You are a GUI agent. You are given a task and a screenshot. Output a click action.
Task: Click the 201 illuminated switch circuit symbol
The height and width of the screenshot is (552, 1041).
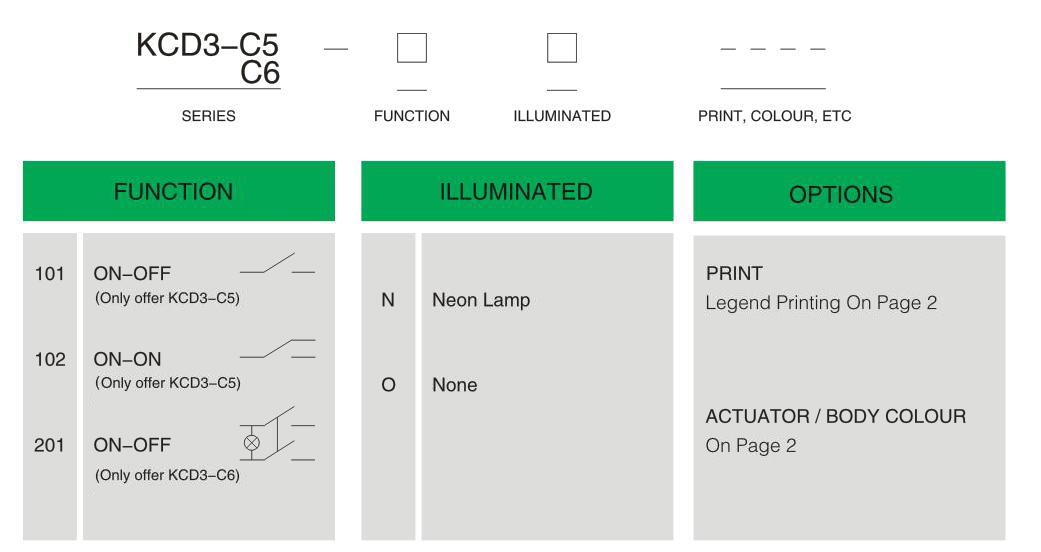point(277,434)
